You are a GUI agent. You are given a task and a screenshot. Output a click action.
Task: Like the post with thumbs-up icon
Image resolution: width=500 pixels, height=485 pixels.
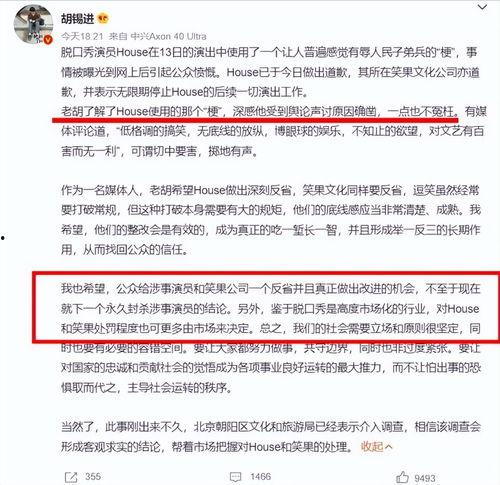[402, 477]
